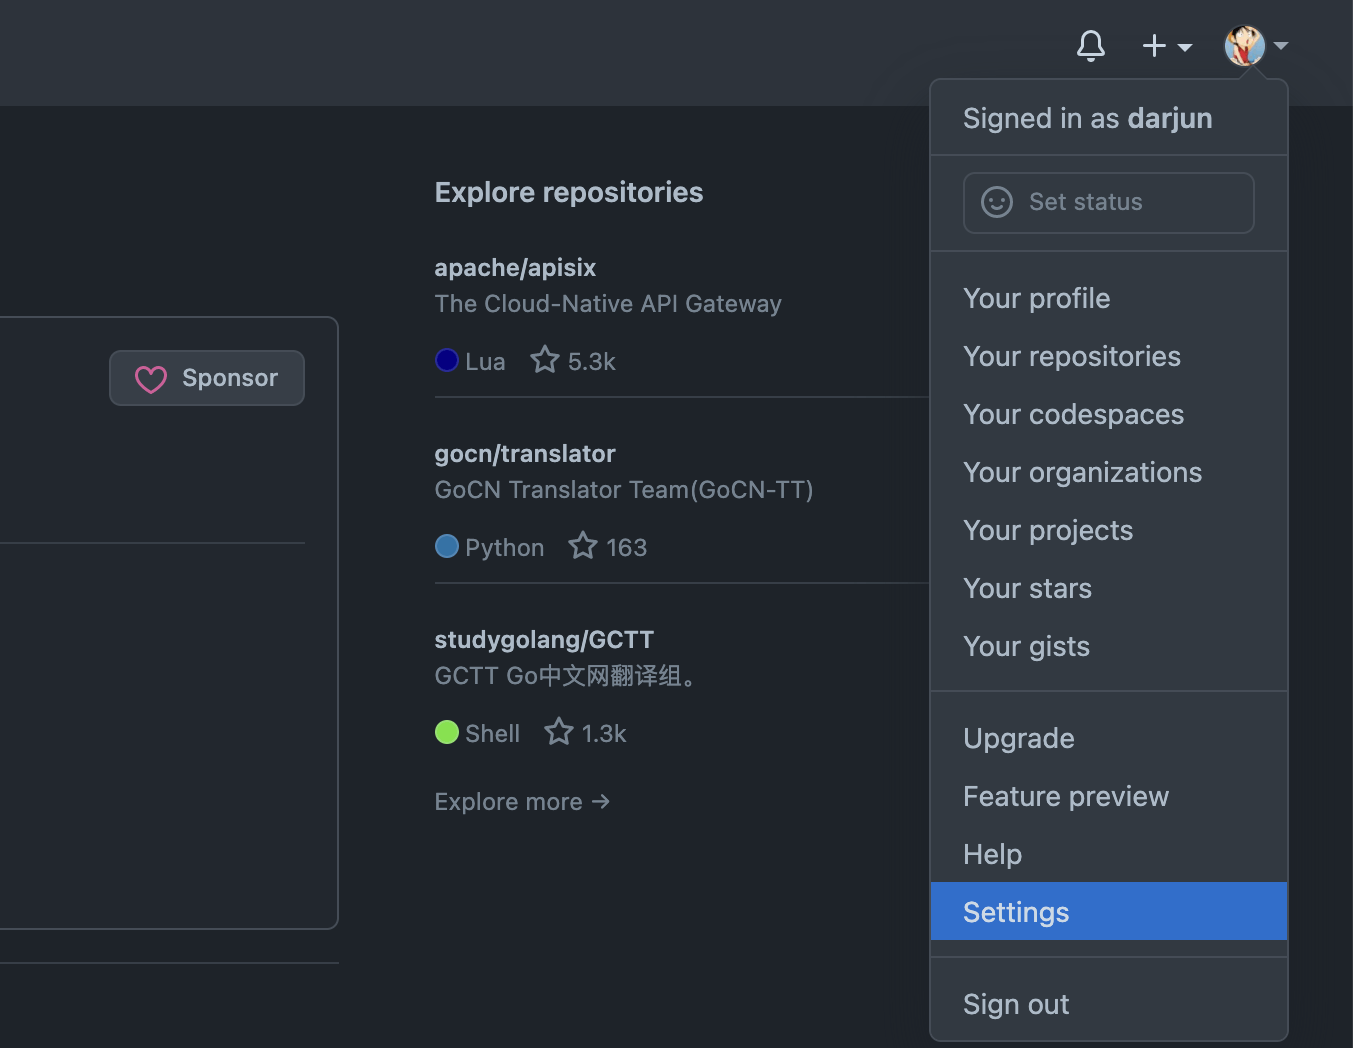Open the notifications bell
The height and width of the screenshot is (1048, 1353).
pyautogui.click(x=1091, y=46)
